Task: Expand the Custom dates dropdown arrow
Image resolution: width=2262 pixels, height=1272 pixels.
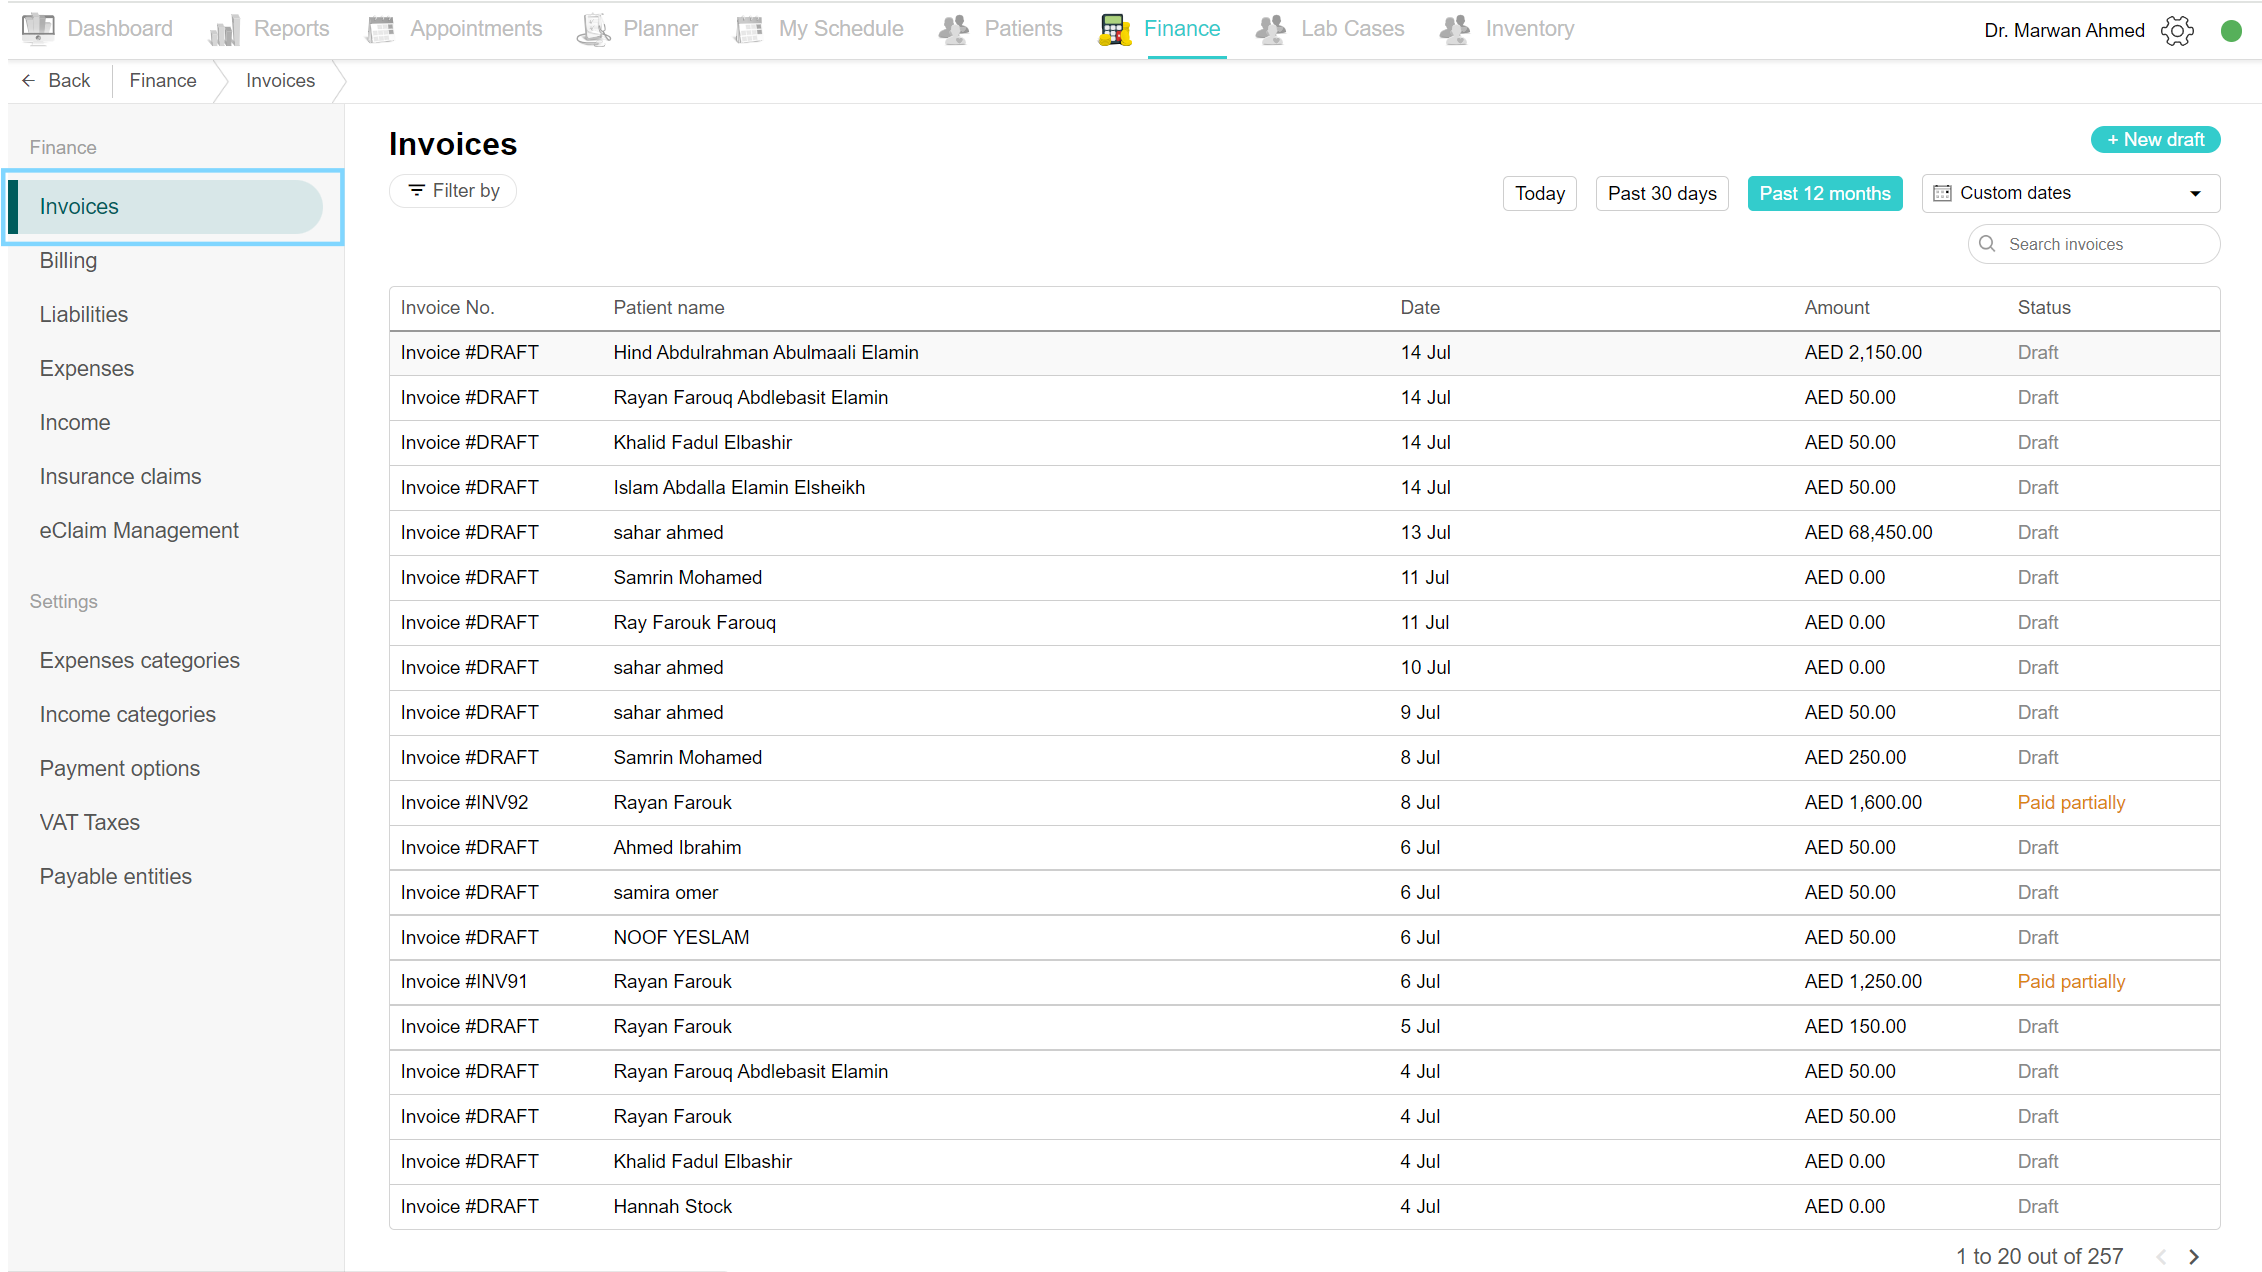Action: (x=2196, y=194)
